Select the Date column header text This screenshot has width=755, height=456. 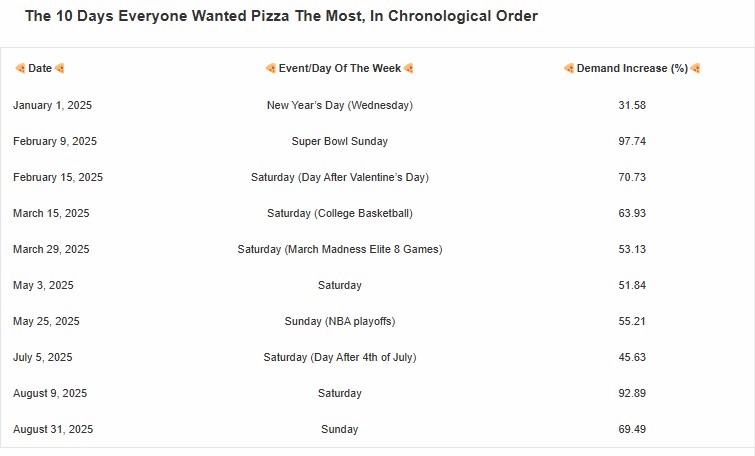[x=40, y=68]
